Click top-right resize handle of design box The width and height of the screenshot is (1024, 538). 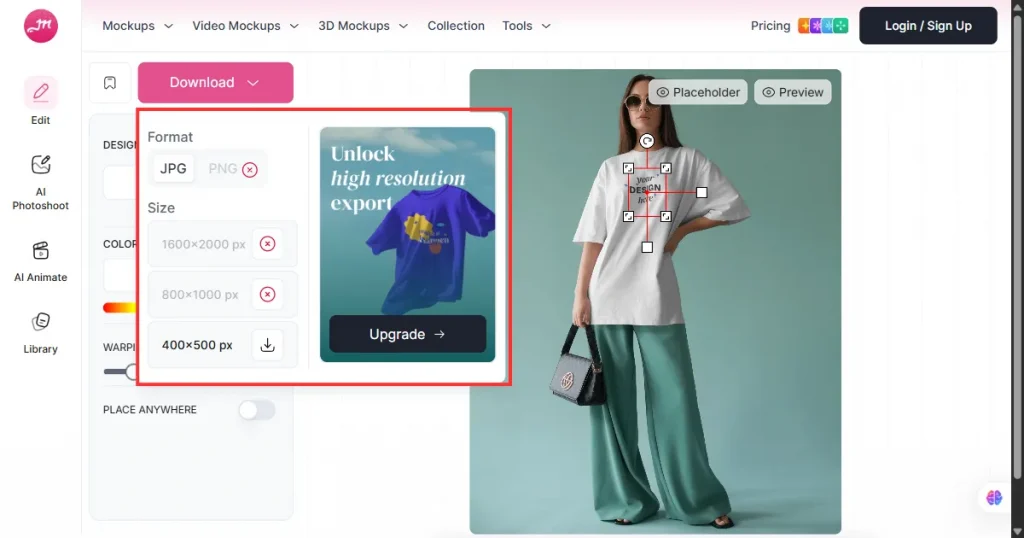tap(665, 168)
